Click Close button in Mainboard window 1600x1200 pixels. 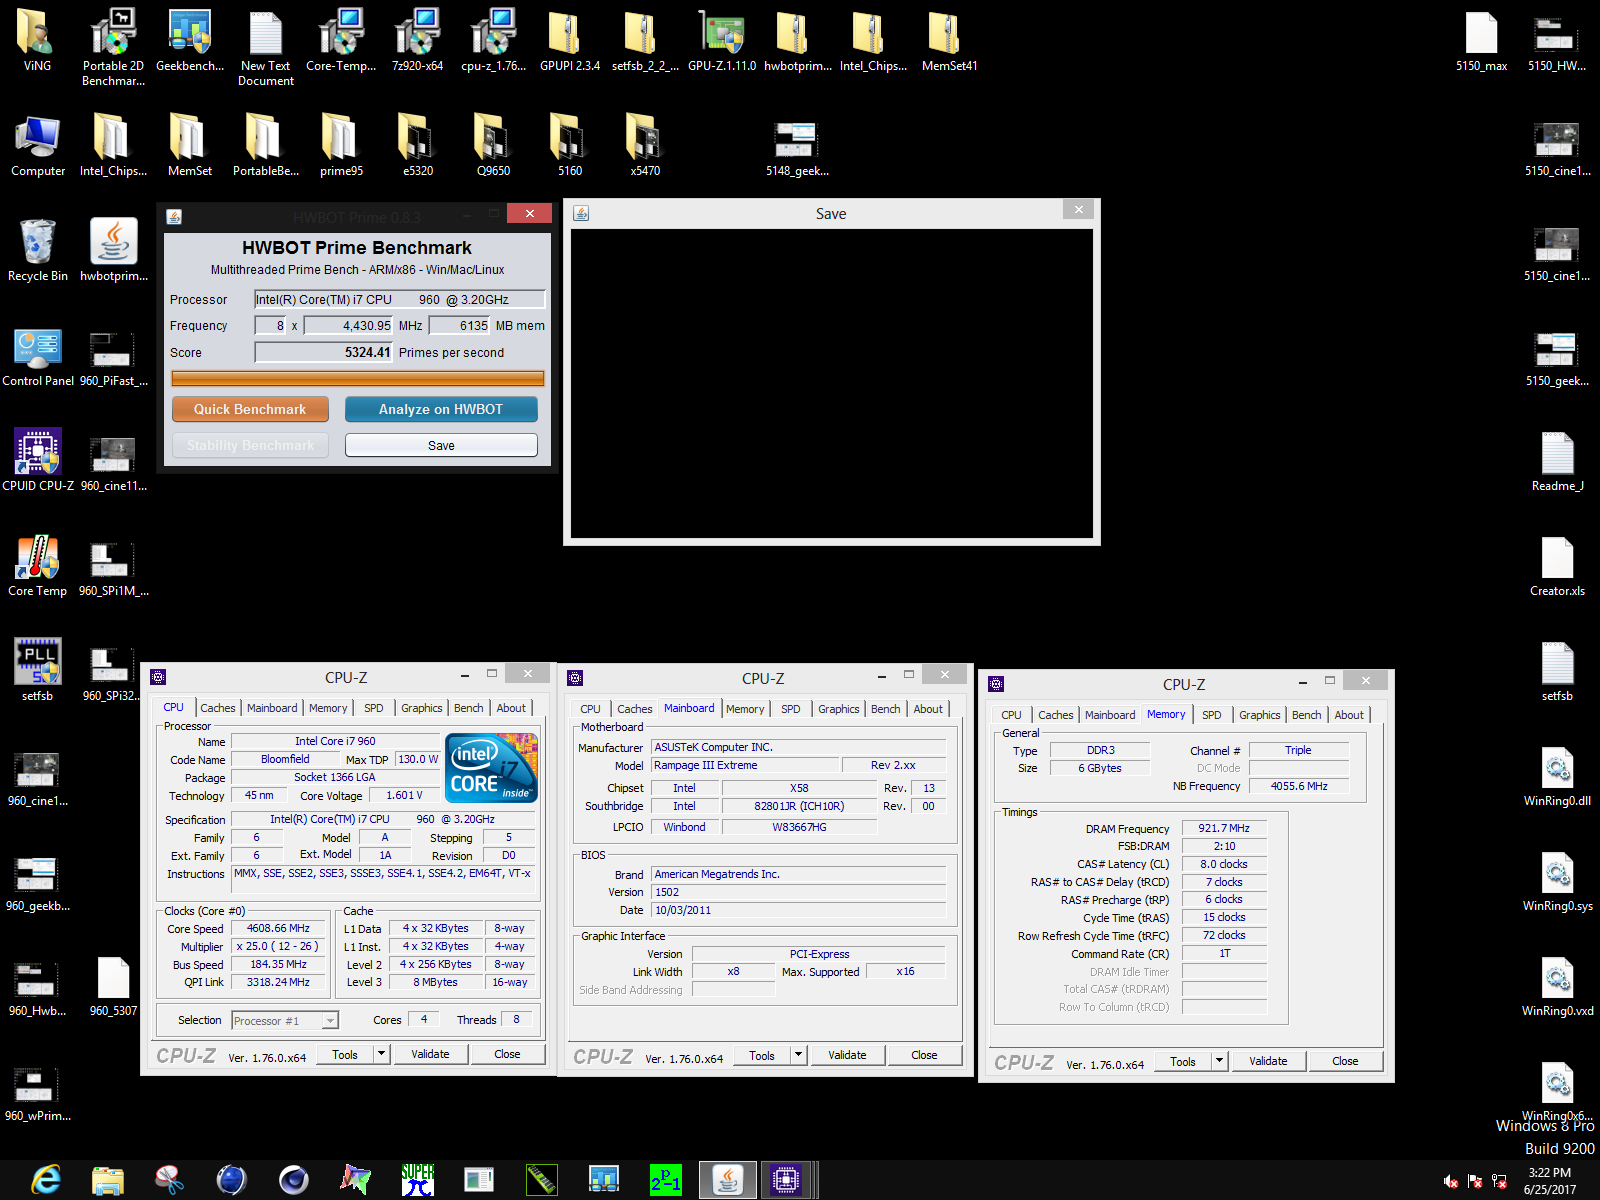924,1055
